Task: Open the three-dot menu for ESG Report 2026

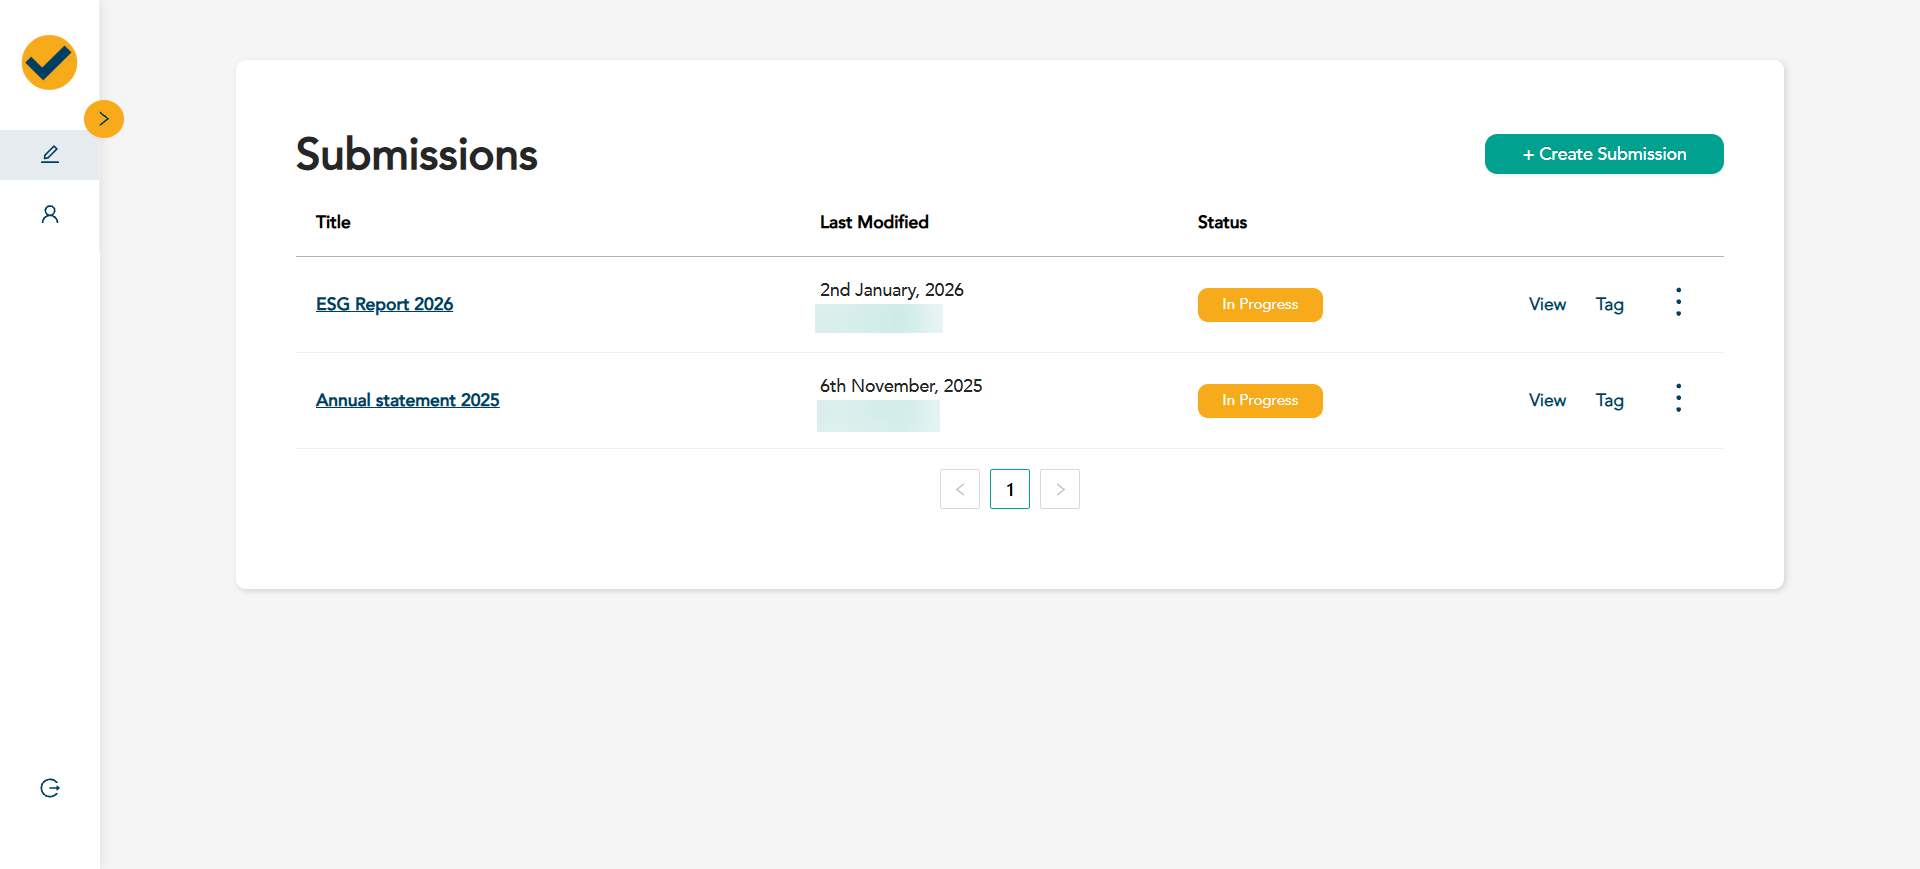Action: coord(1678,302)
